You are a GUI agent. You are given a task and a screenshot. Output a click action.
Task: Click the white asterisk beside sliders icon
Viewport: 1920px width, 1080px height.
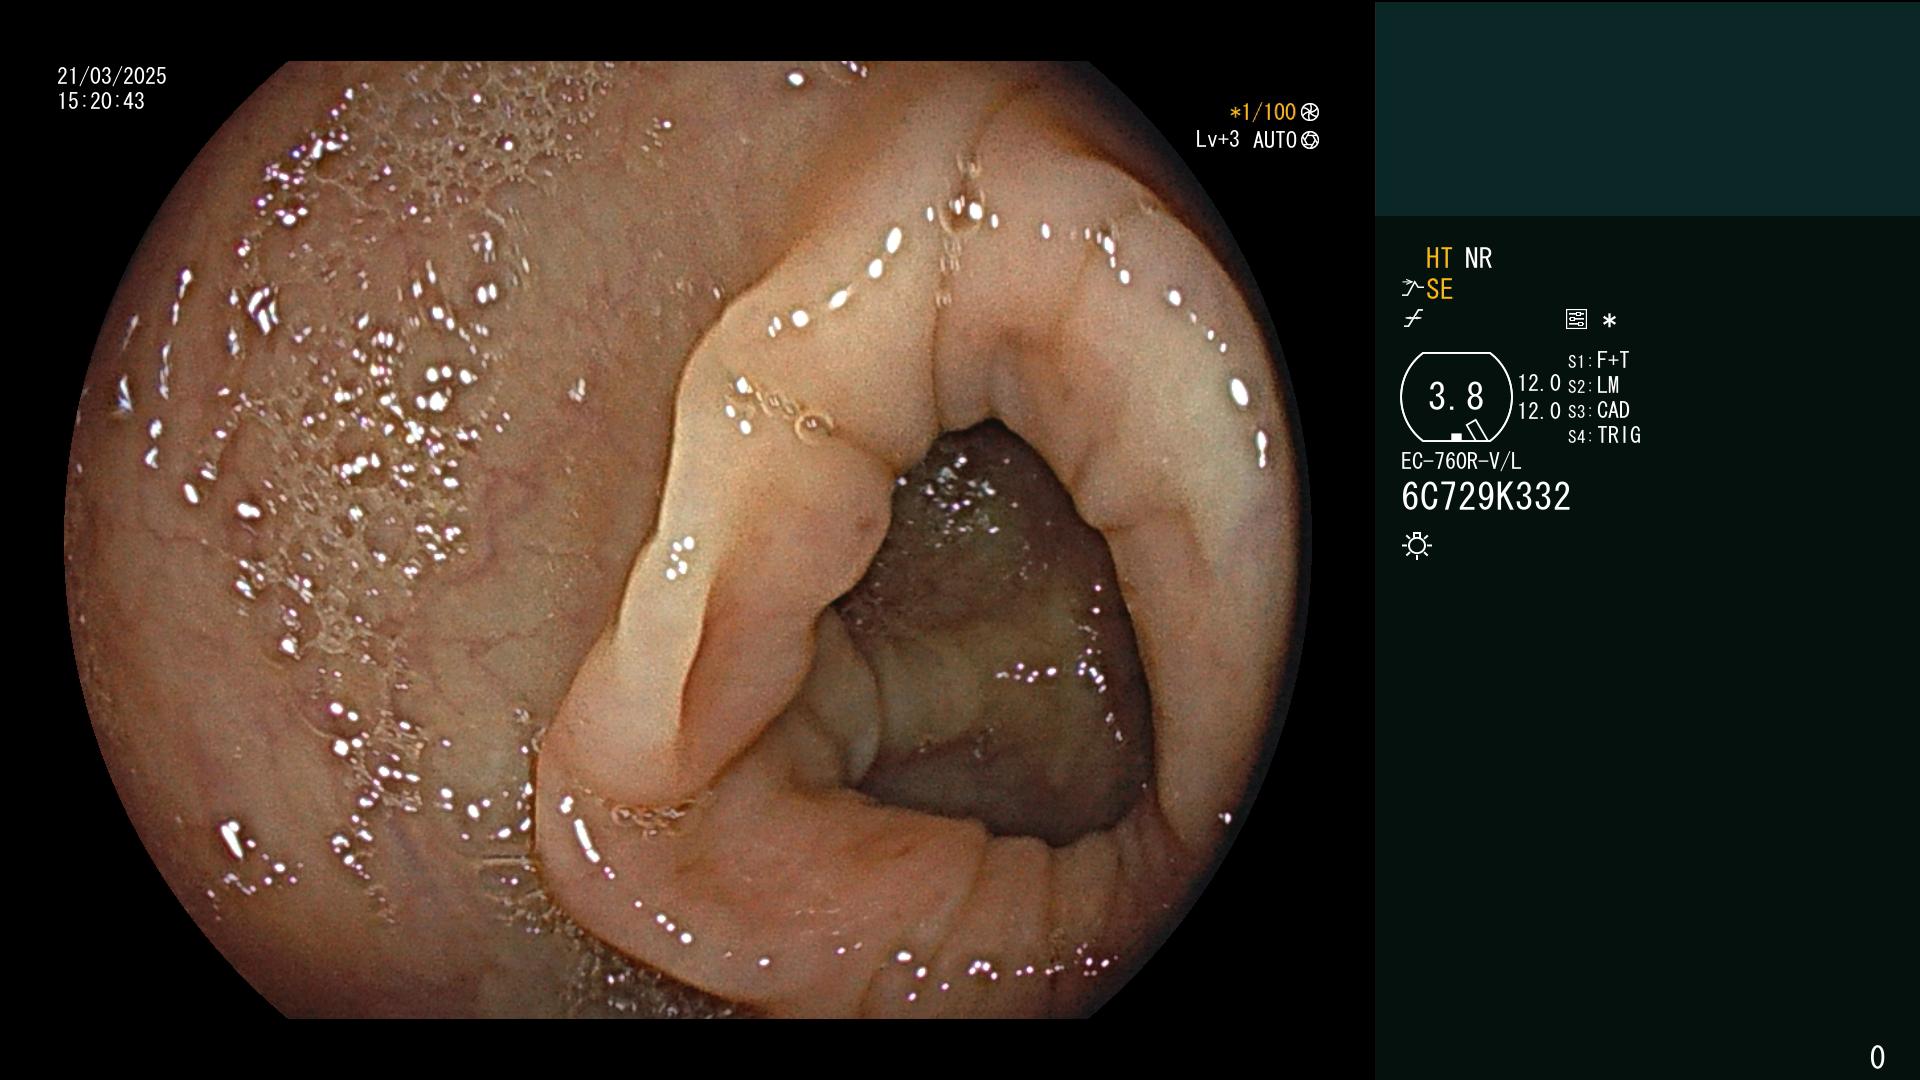1609,320
